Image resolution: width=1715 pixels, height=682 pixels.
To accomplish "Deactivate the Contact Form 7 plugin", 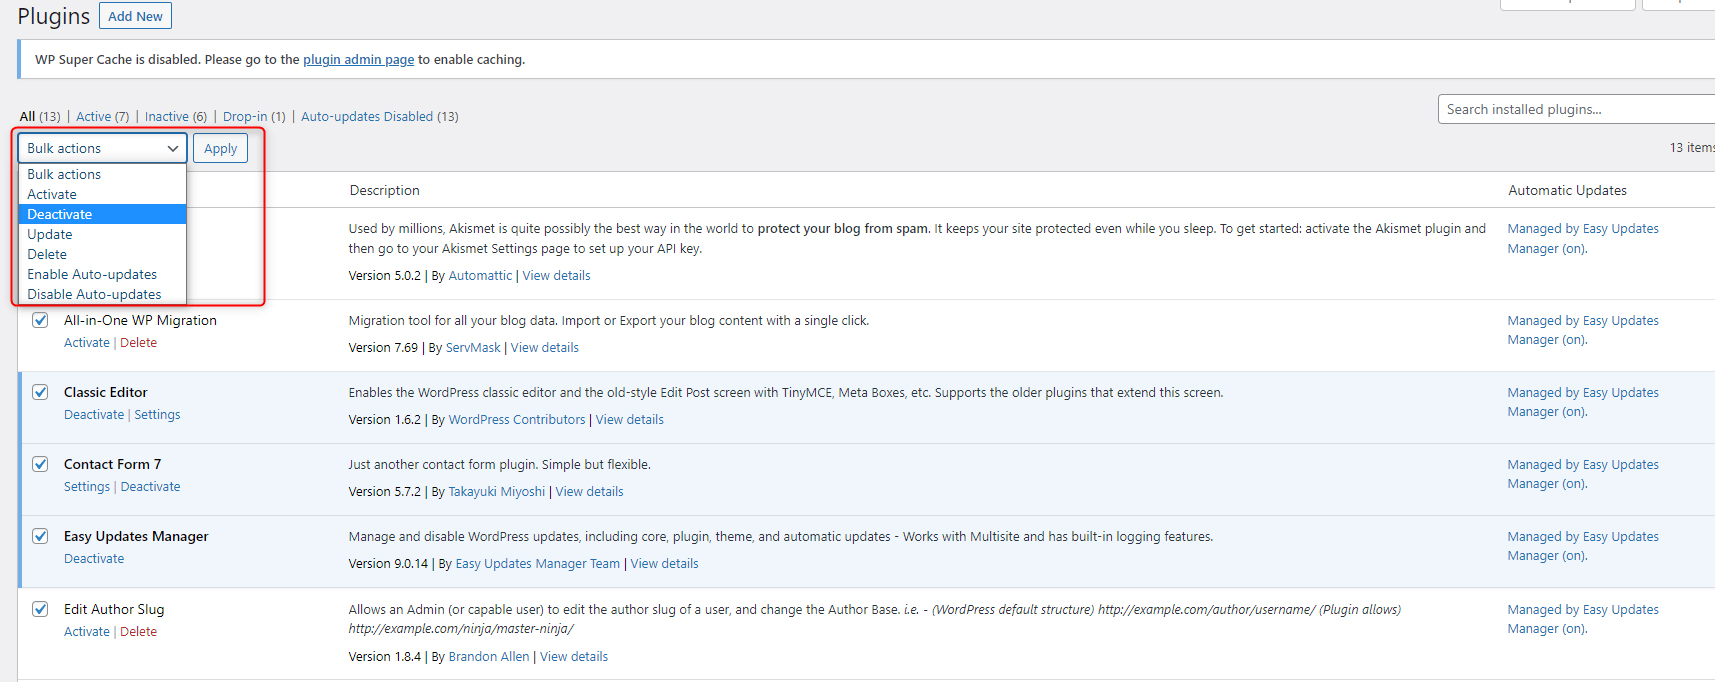I will [151, 486].
